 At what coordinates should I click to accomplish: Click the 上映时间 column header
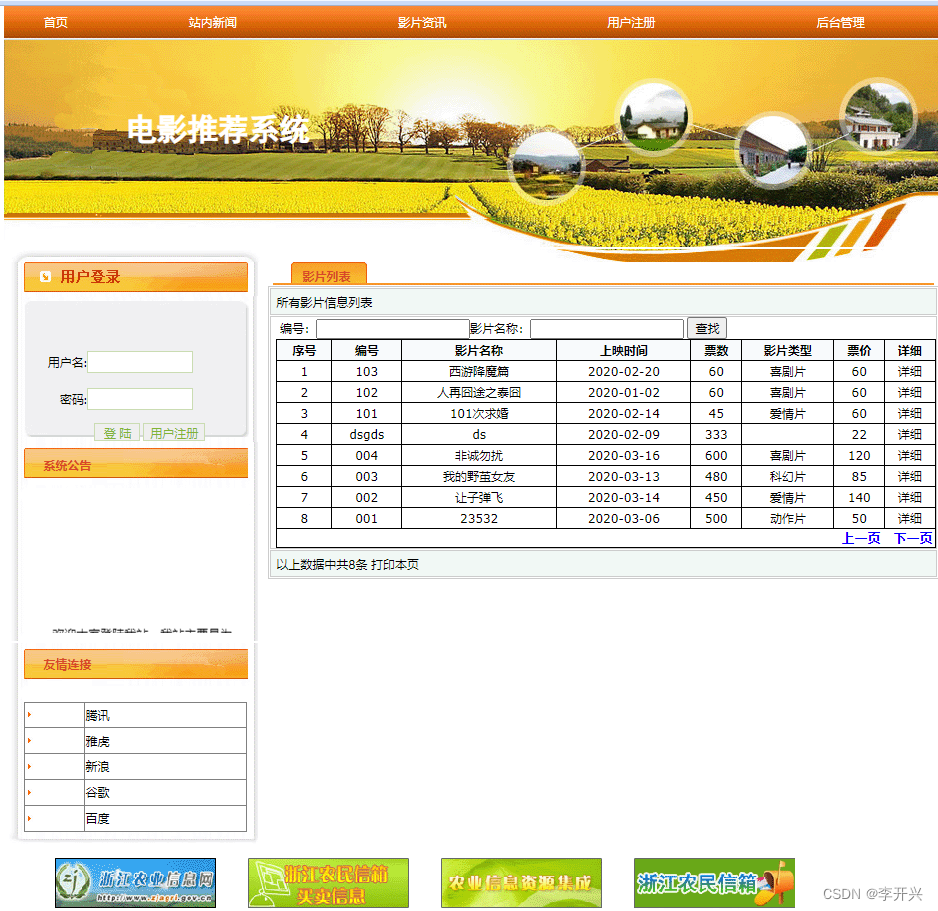623,351
